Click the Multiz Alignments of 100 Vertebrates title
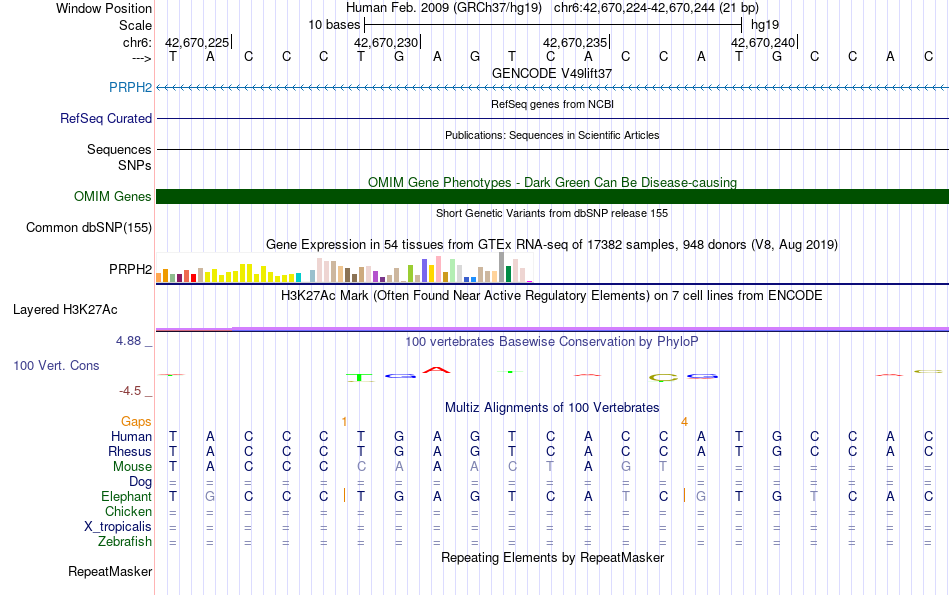 click(x=552, y=407)
